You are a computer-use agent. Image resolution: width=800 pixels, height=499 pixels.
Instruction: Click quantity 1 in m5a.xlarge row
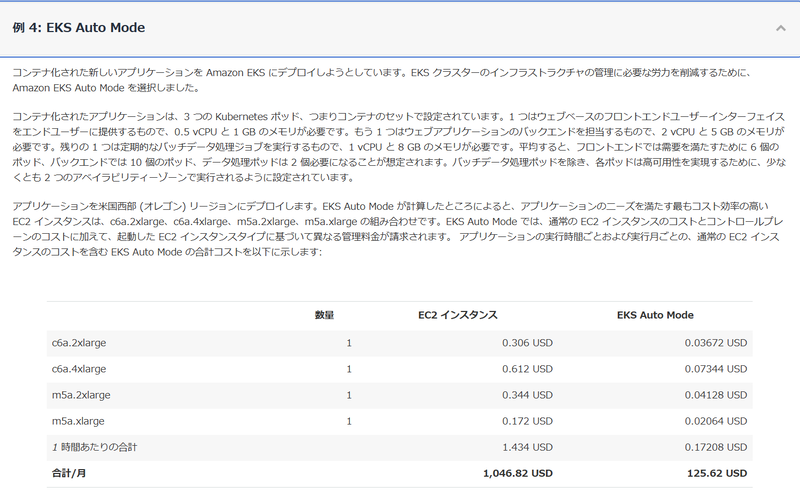[349, 421]
